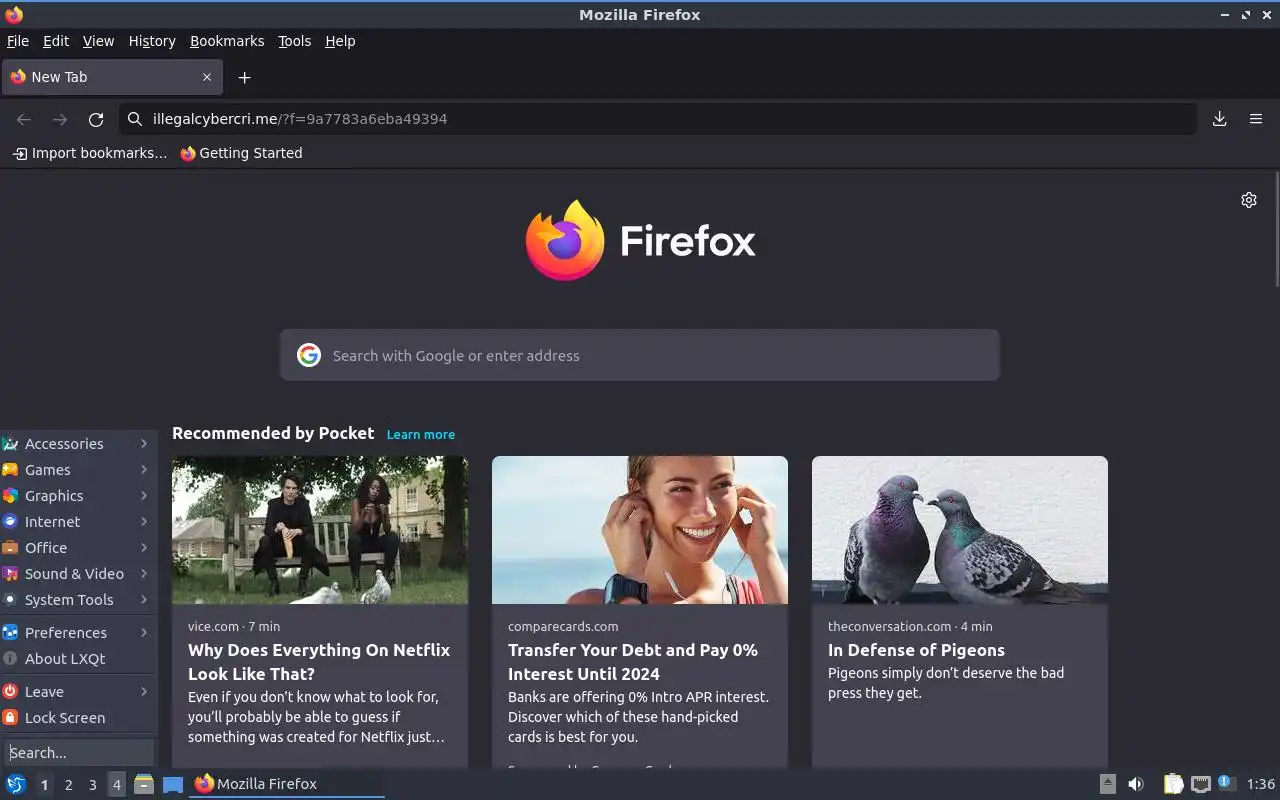
Task: Expand the Graphics submenu
Action: 78,496
